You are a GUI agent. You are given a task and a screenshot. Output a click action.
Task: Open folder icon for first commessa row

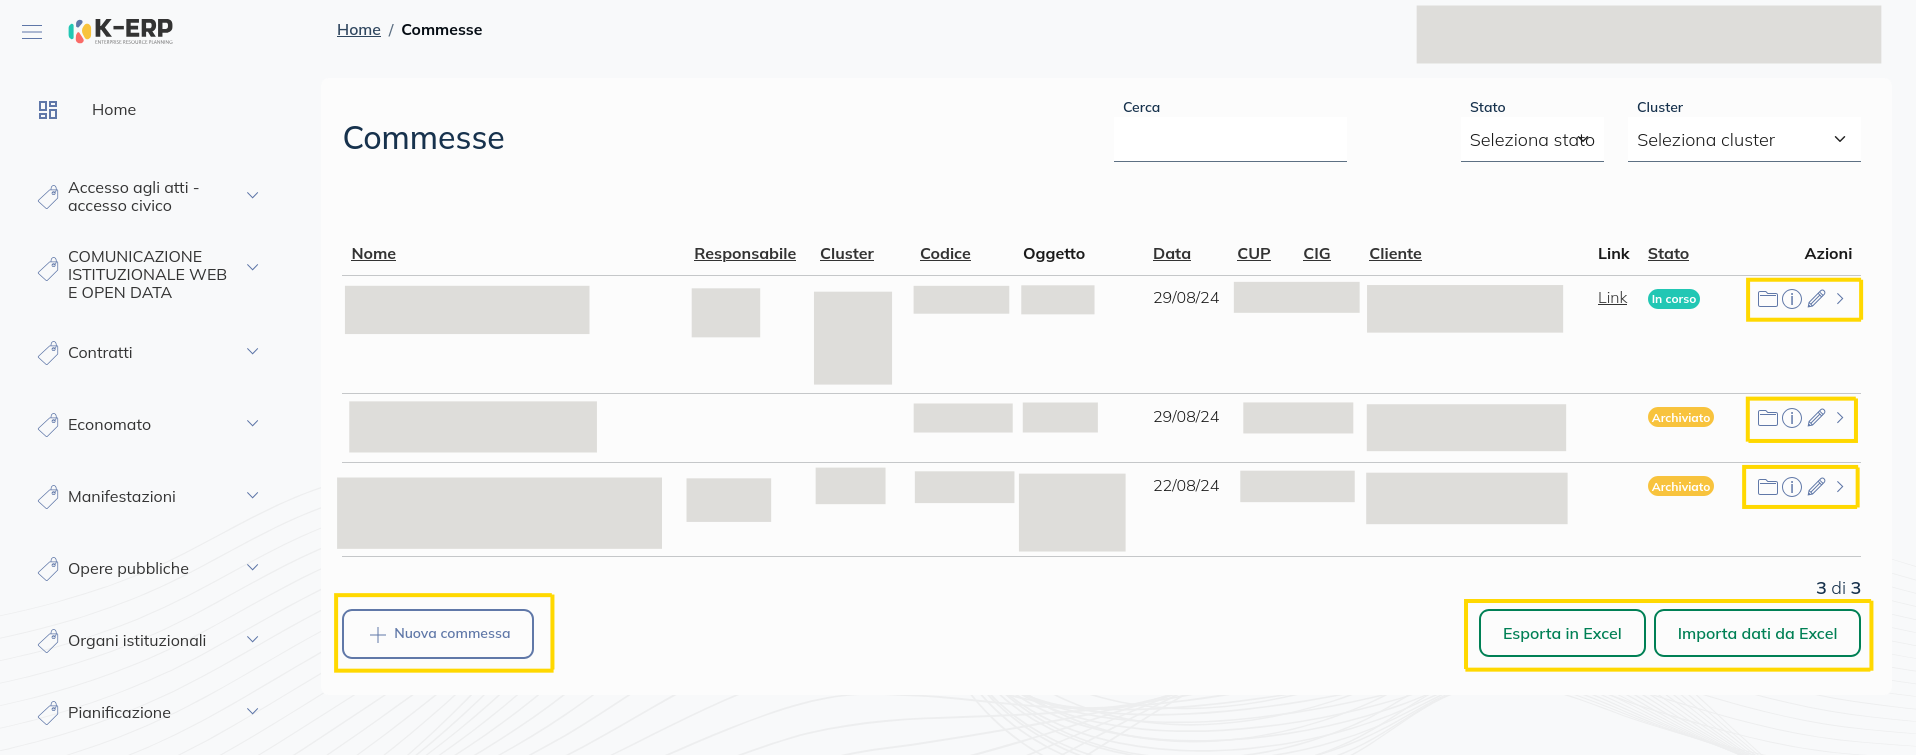(x=1767, y=299)
